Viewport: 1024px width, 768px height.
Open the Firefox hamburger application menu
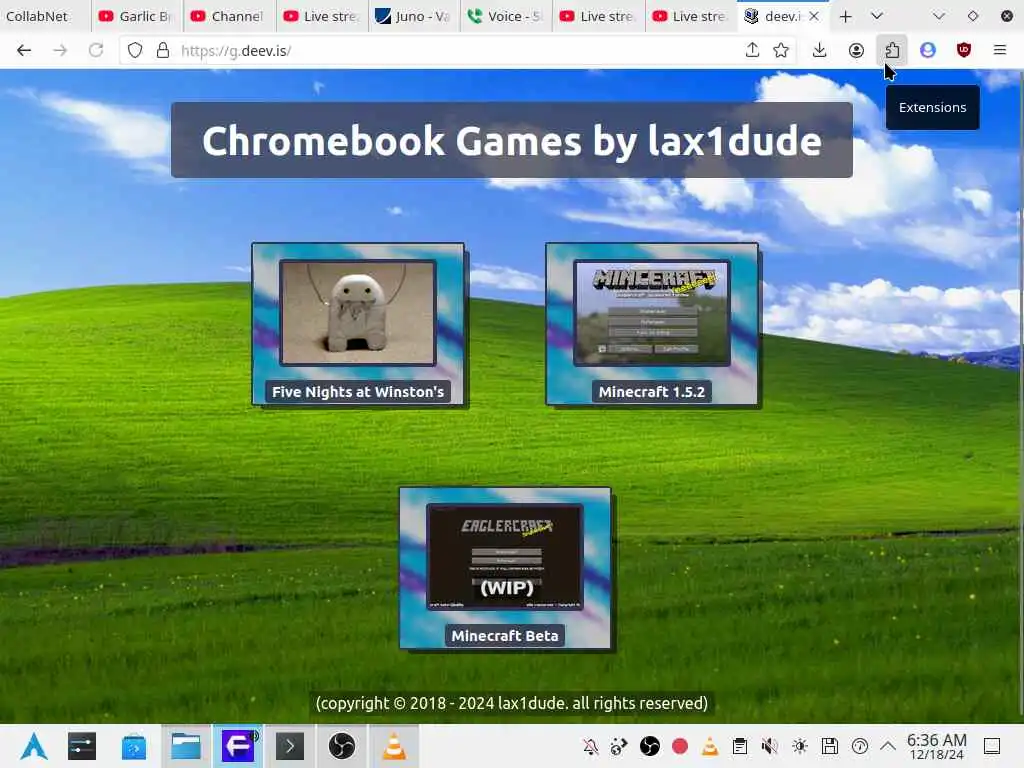point(1000,50)
